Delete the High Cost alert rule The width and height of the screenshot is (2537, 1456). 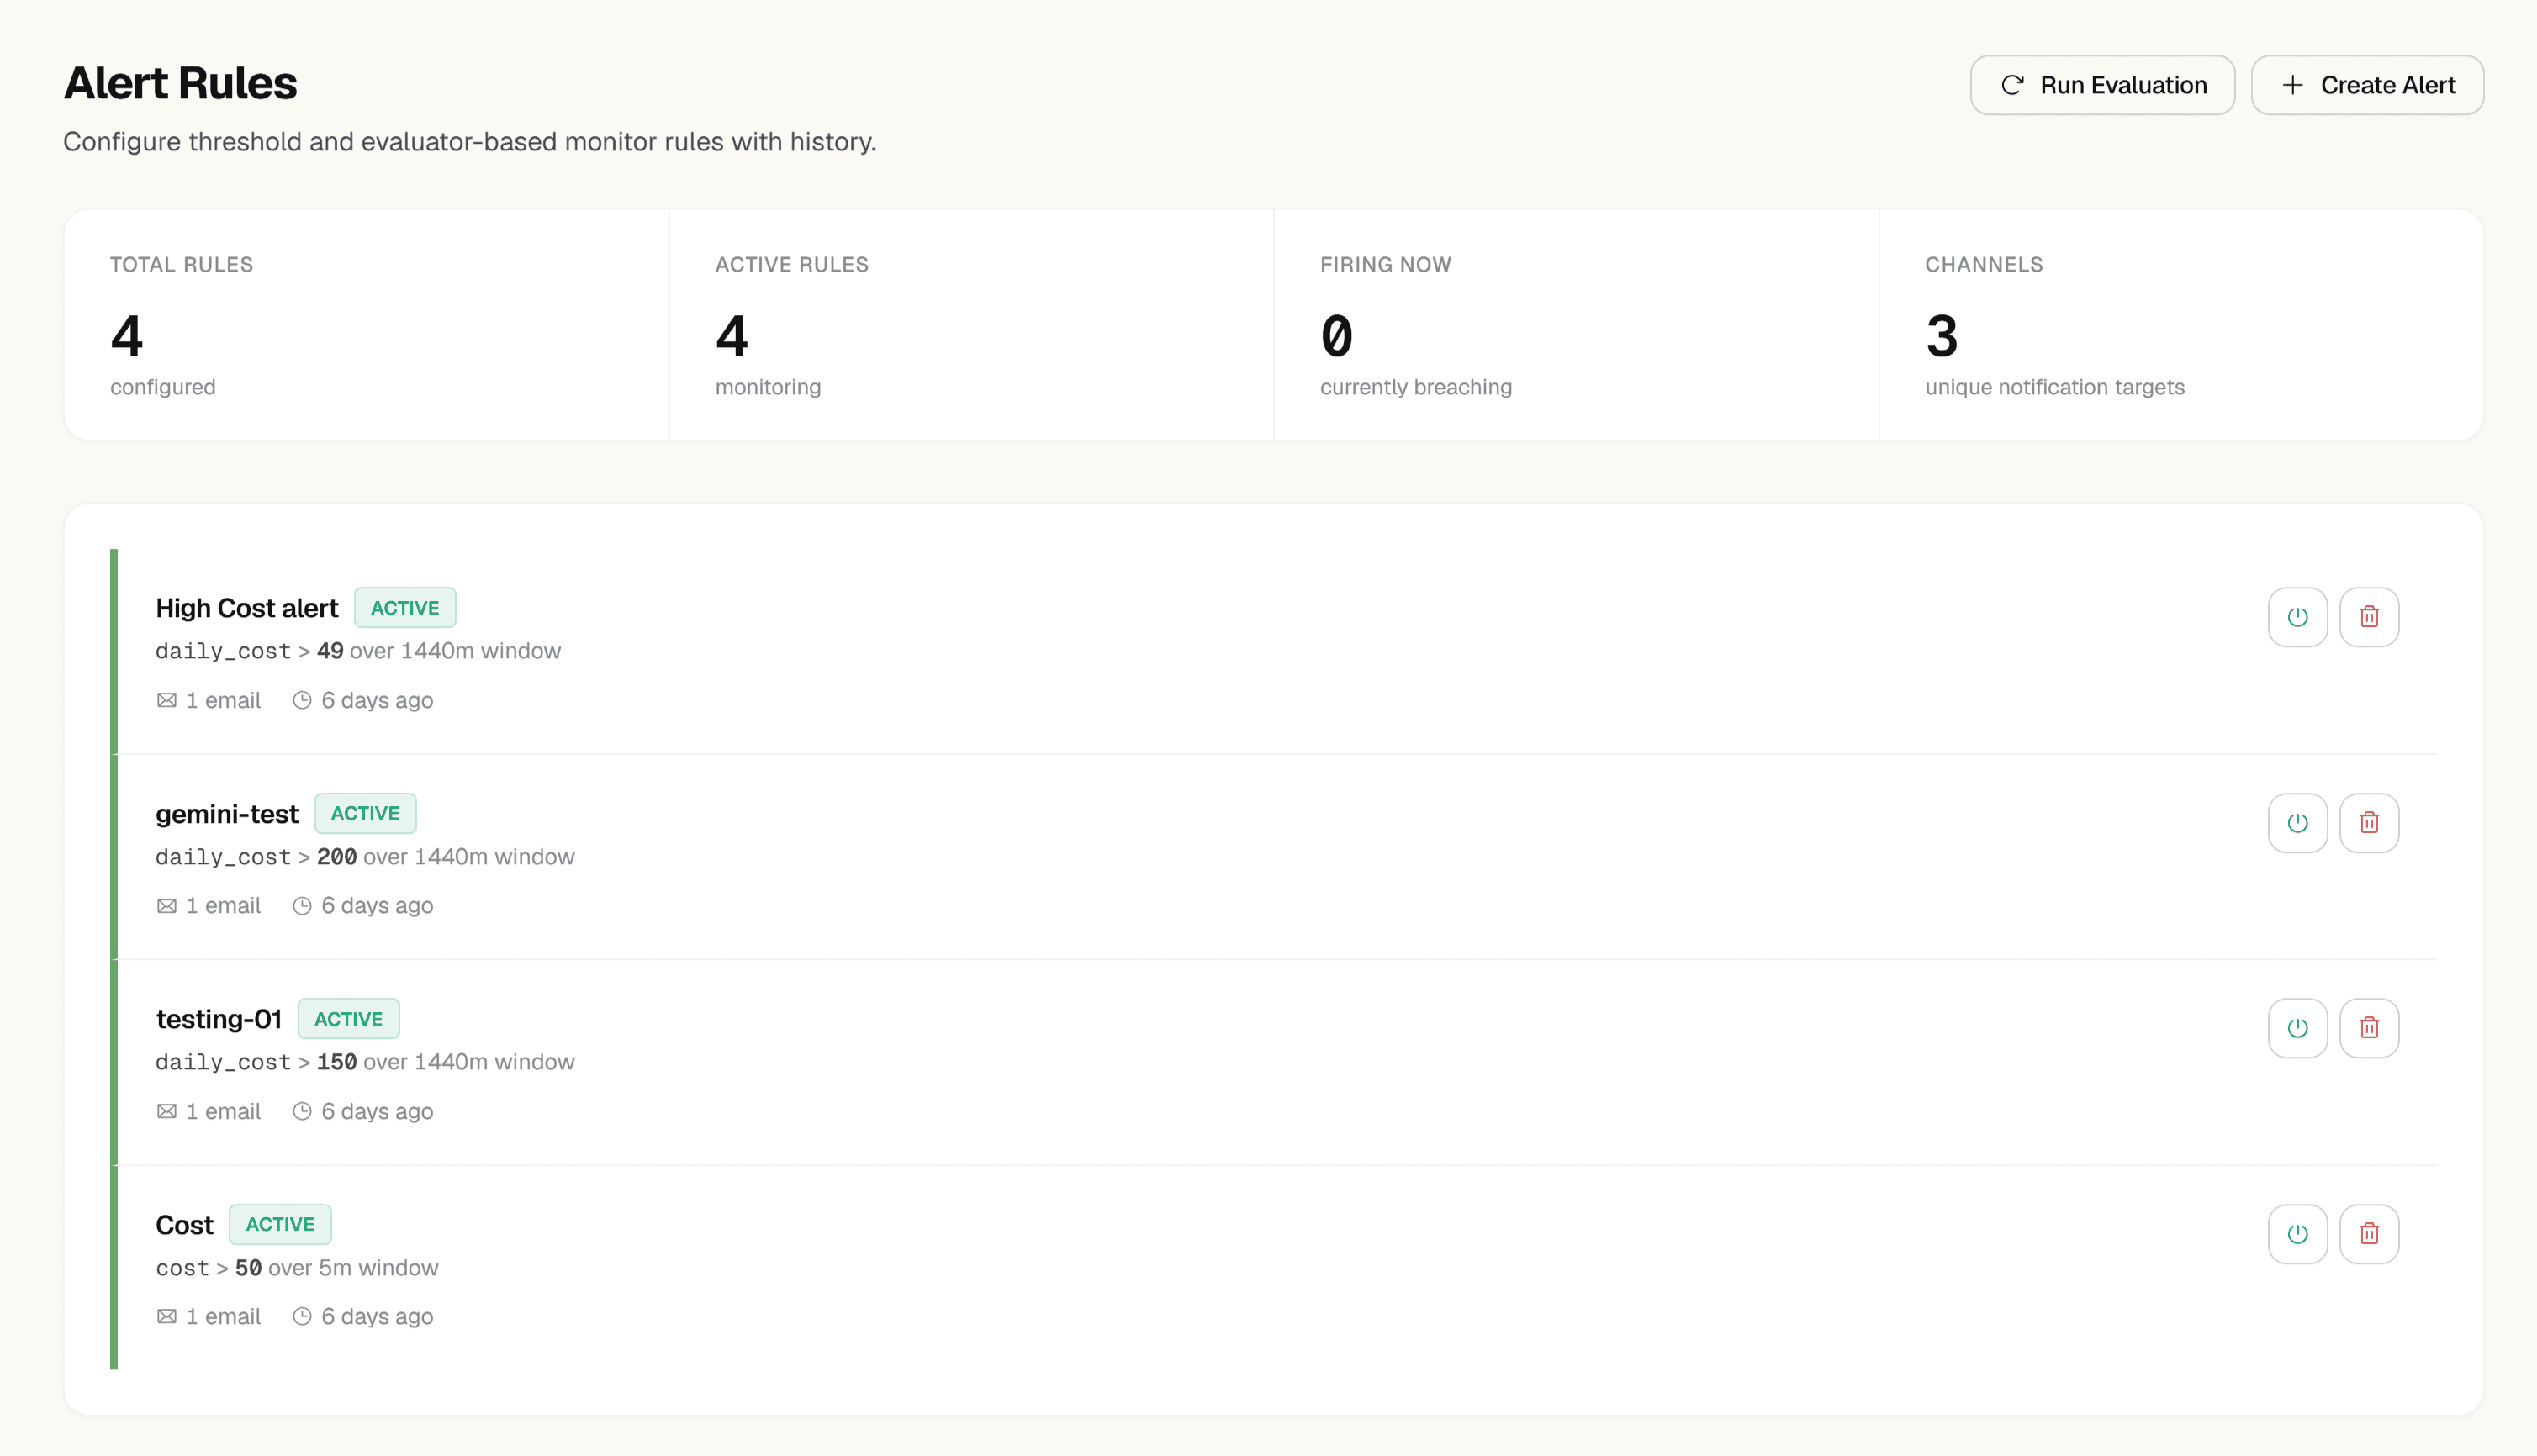pos(2369,617)
